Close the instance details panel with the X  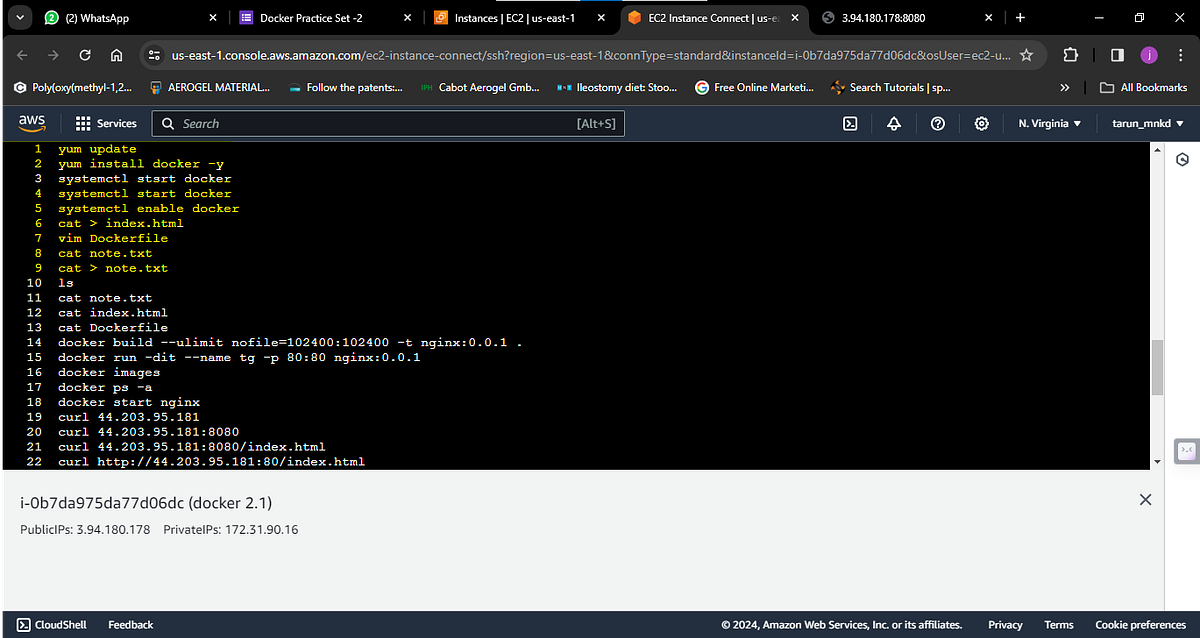point(1145,499)
